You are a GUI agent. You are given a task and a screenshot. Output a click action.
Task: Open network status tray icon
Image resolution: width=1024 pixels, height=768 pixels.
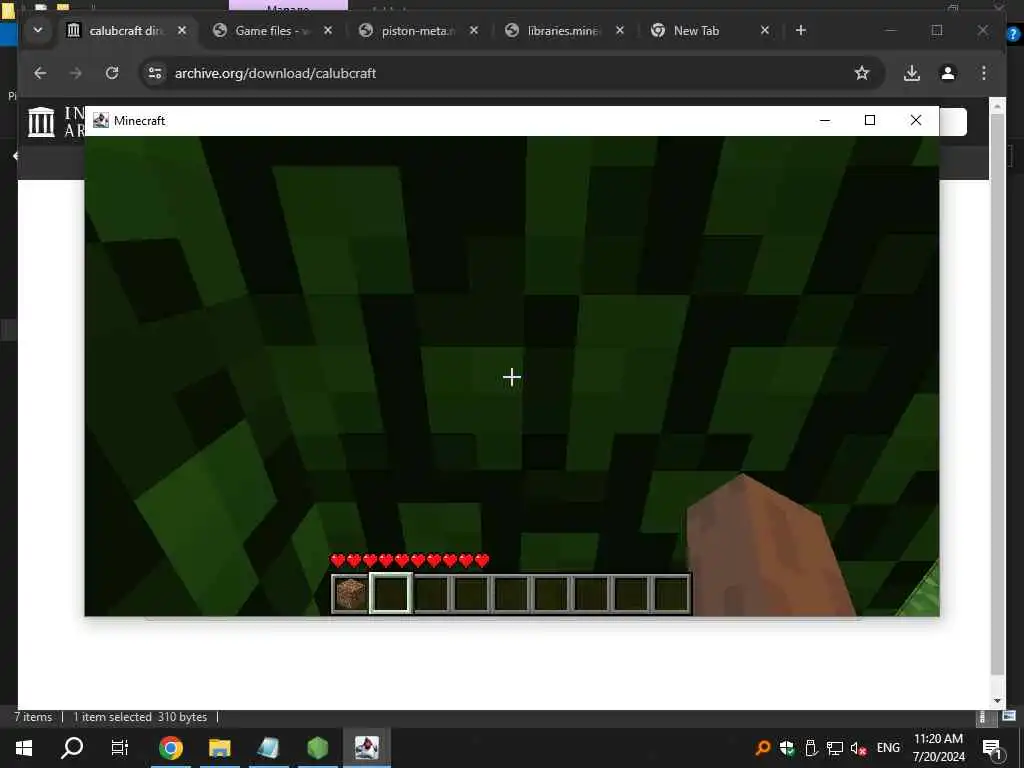(835, 748)
